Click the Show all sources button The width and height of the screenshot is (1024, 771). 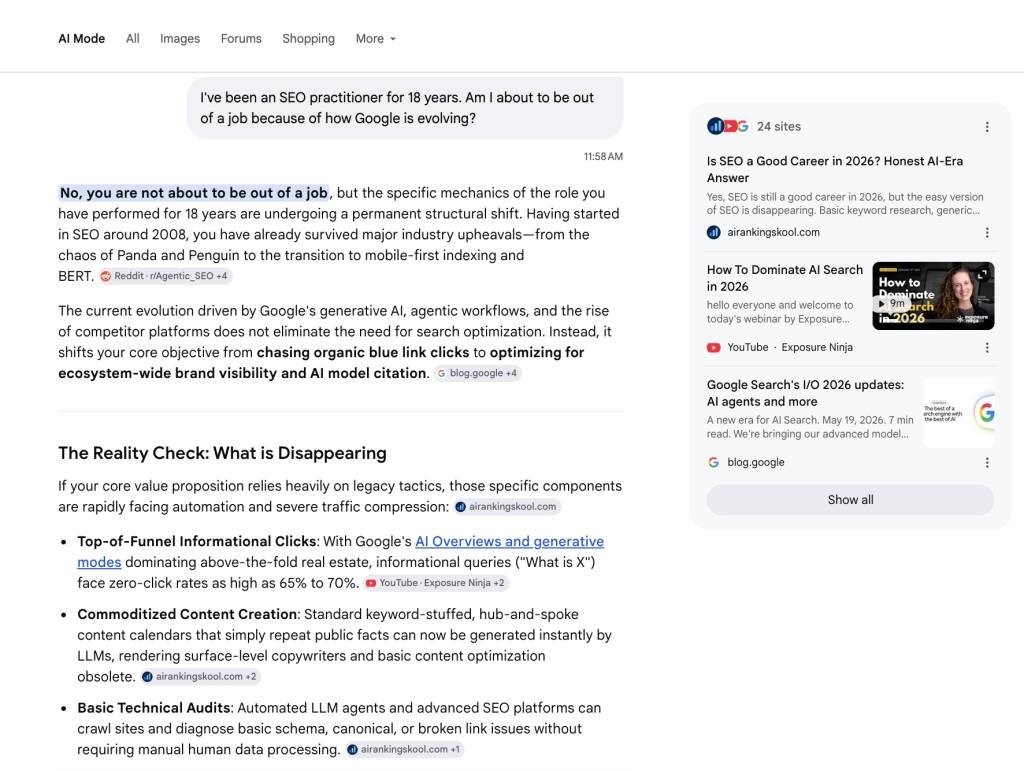click(x=850, y=500)
